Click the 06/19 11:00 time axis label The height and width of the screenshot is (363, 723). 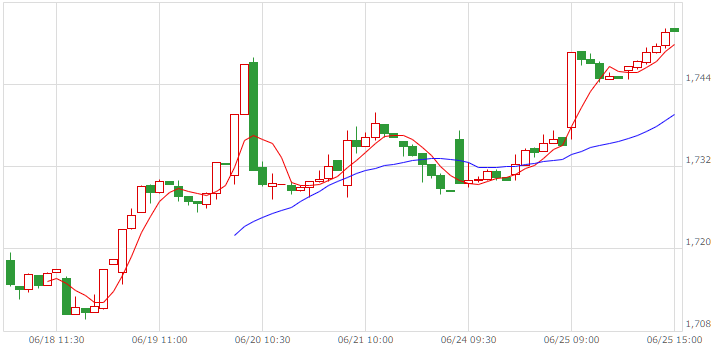[x=160, y=340]
